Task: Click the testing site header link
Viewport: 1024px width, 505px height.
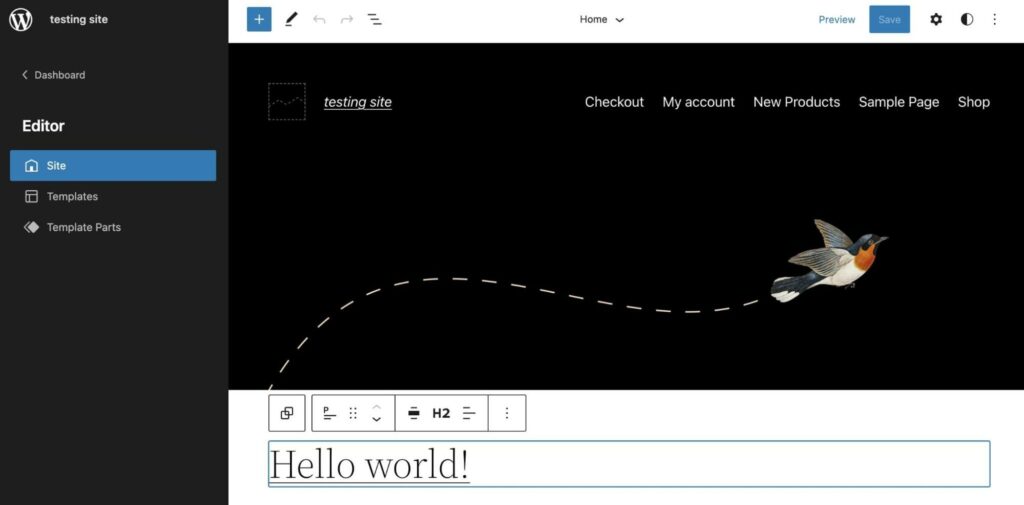Action: [x=358, y=102]
